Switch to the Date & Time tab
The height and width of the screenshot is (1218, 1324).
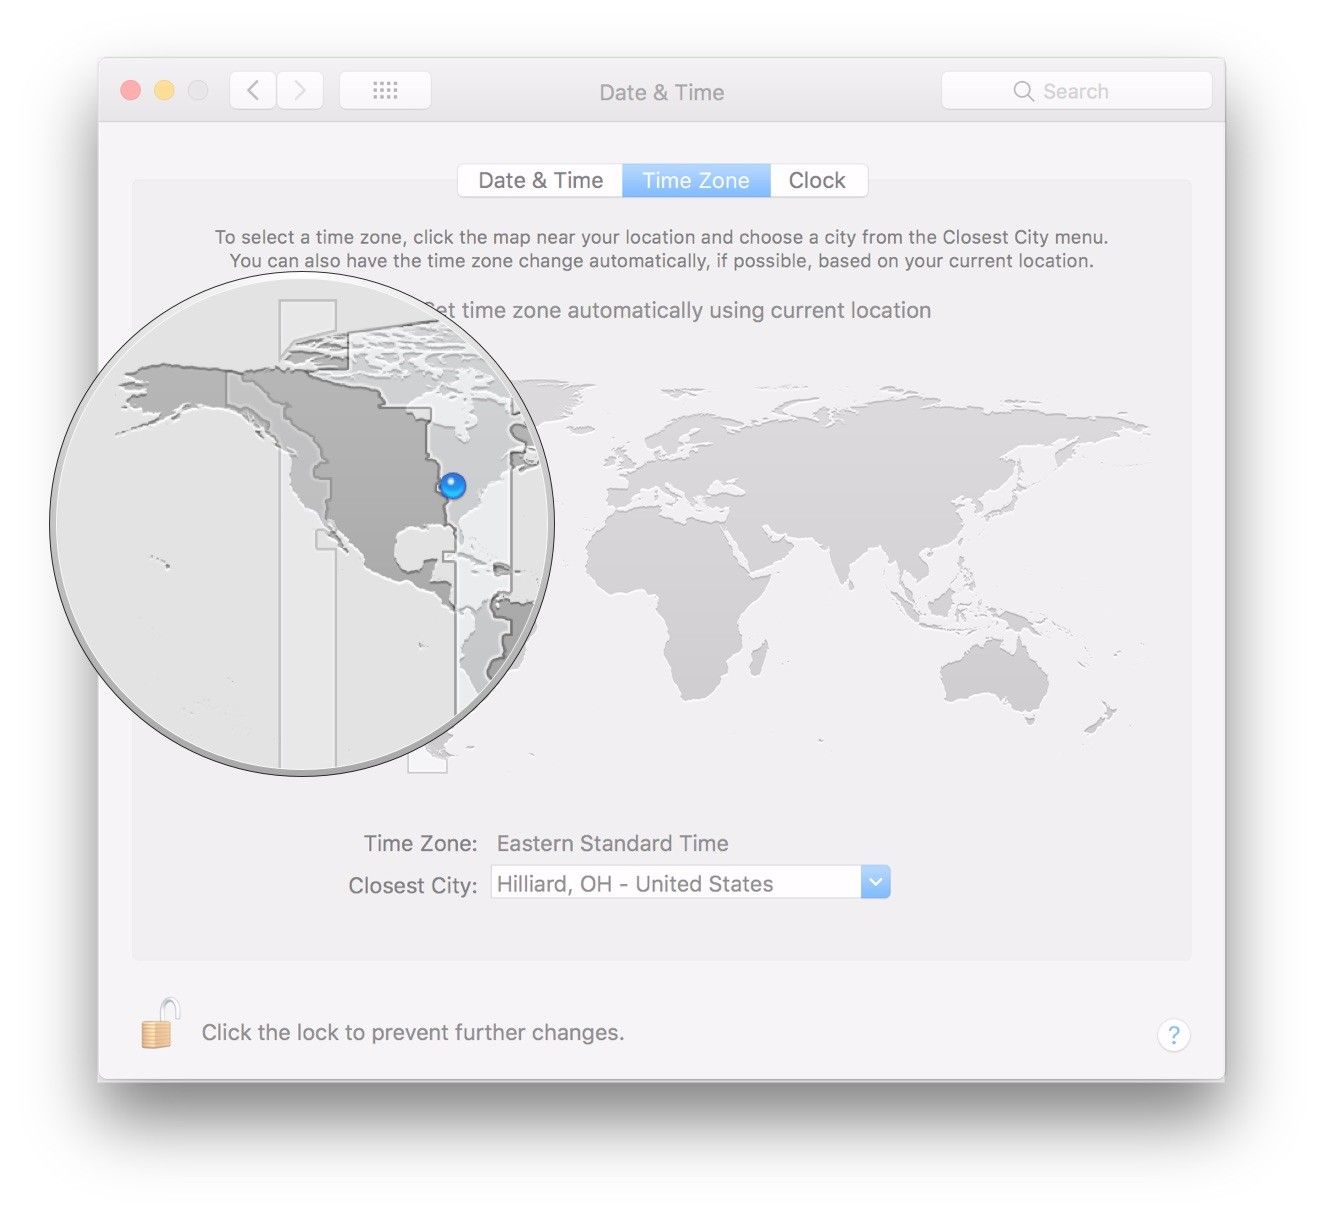click(x=540, y=181)
